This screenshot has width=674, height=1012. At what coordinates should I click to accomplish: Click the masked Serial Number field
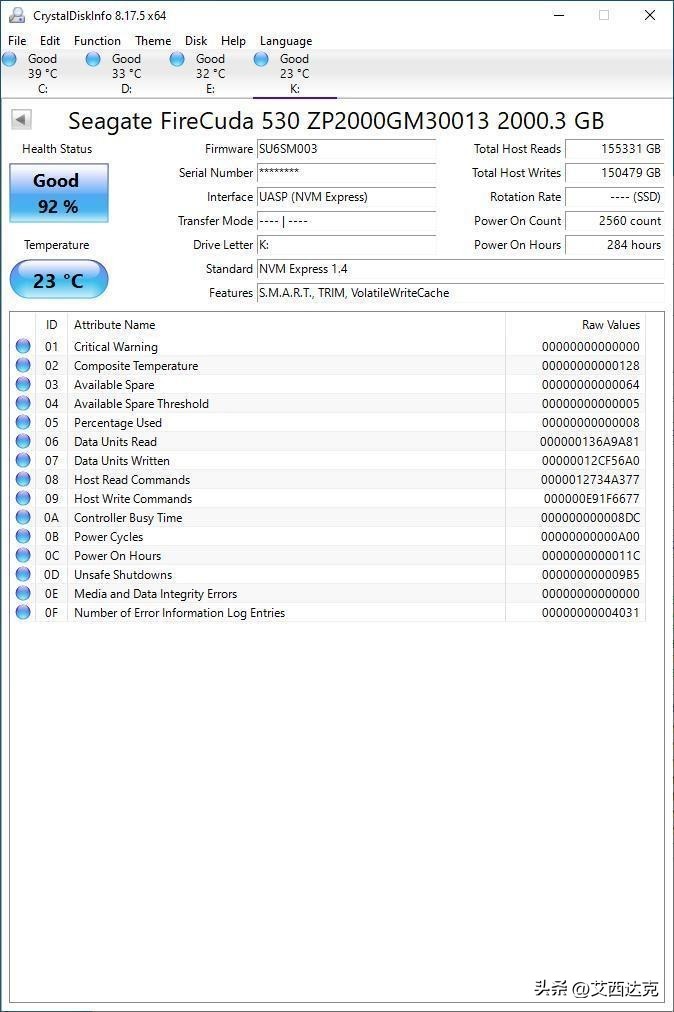346,173
